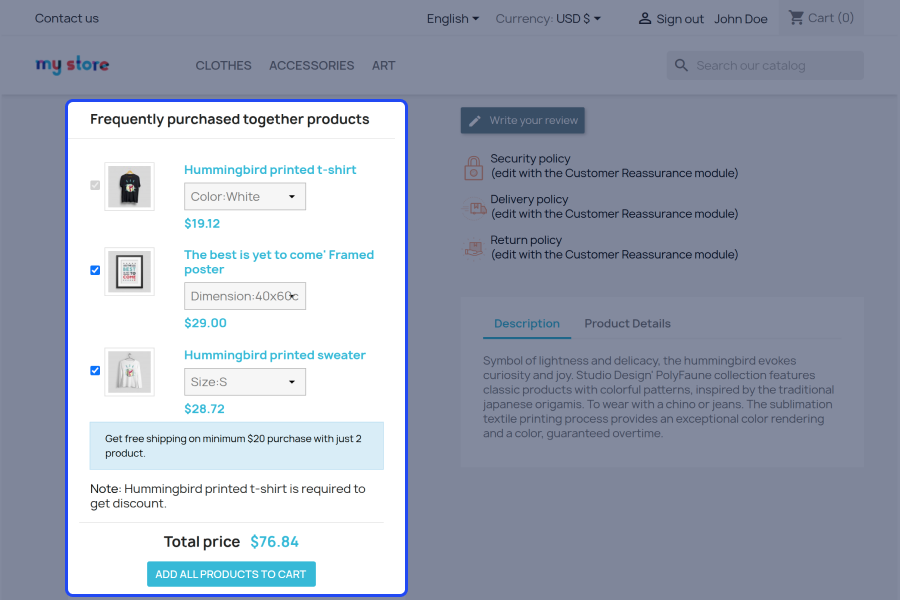Viewport: 900px width, 600px height.
Task: Click the Delivery policy truck icon
Action: (x=474, y=208)
